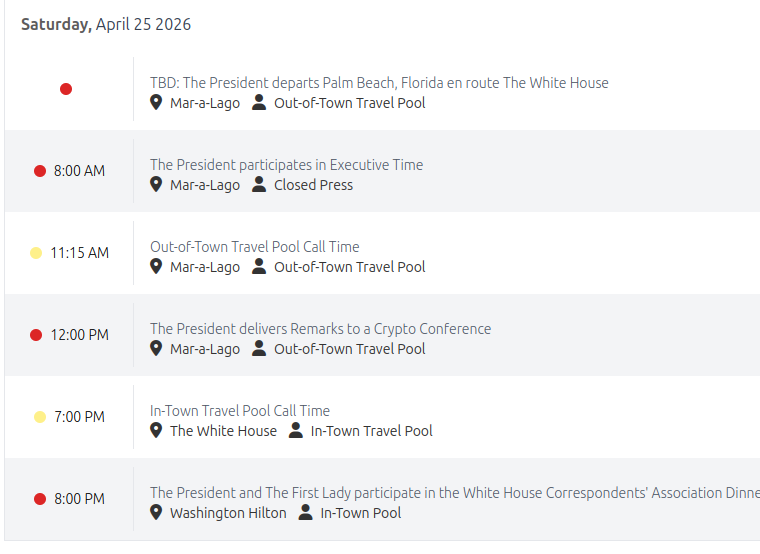Click the red dot beside 8:00 AM
This screenshot has height=554, width=760.
pyautogui.click(x=40, y=171)
